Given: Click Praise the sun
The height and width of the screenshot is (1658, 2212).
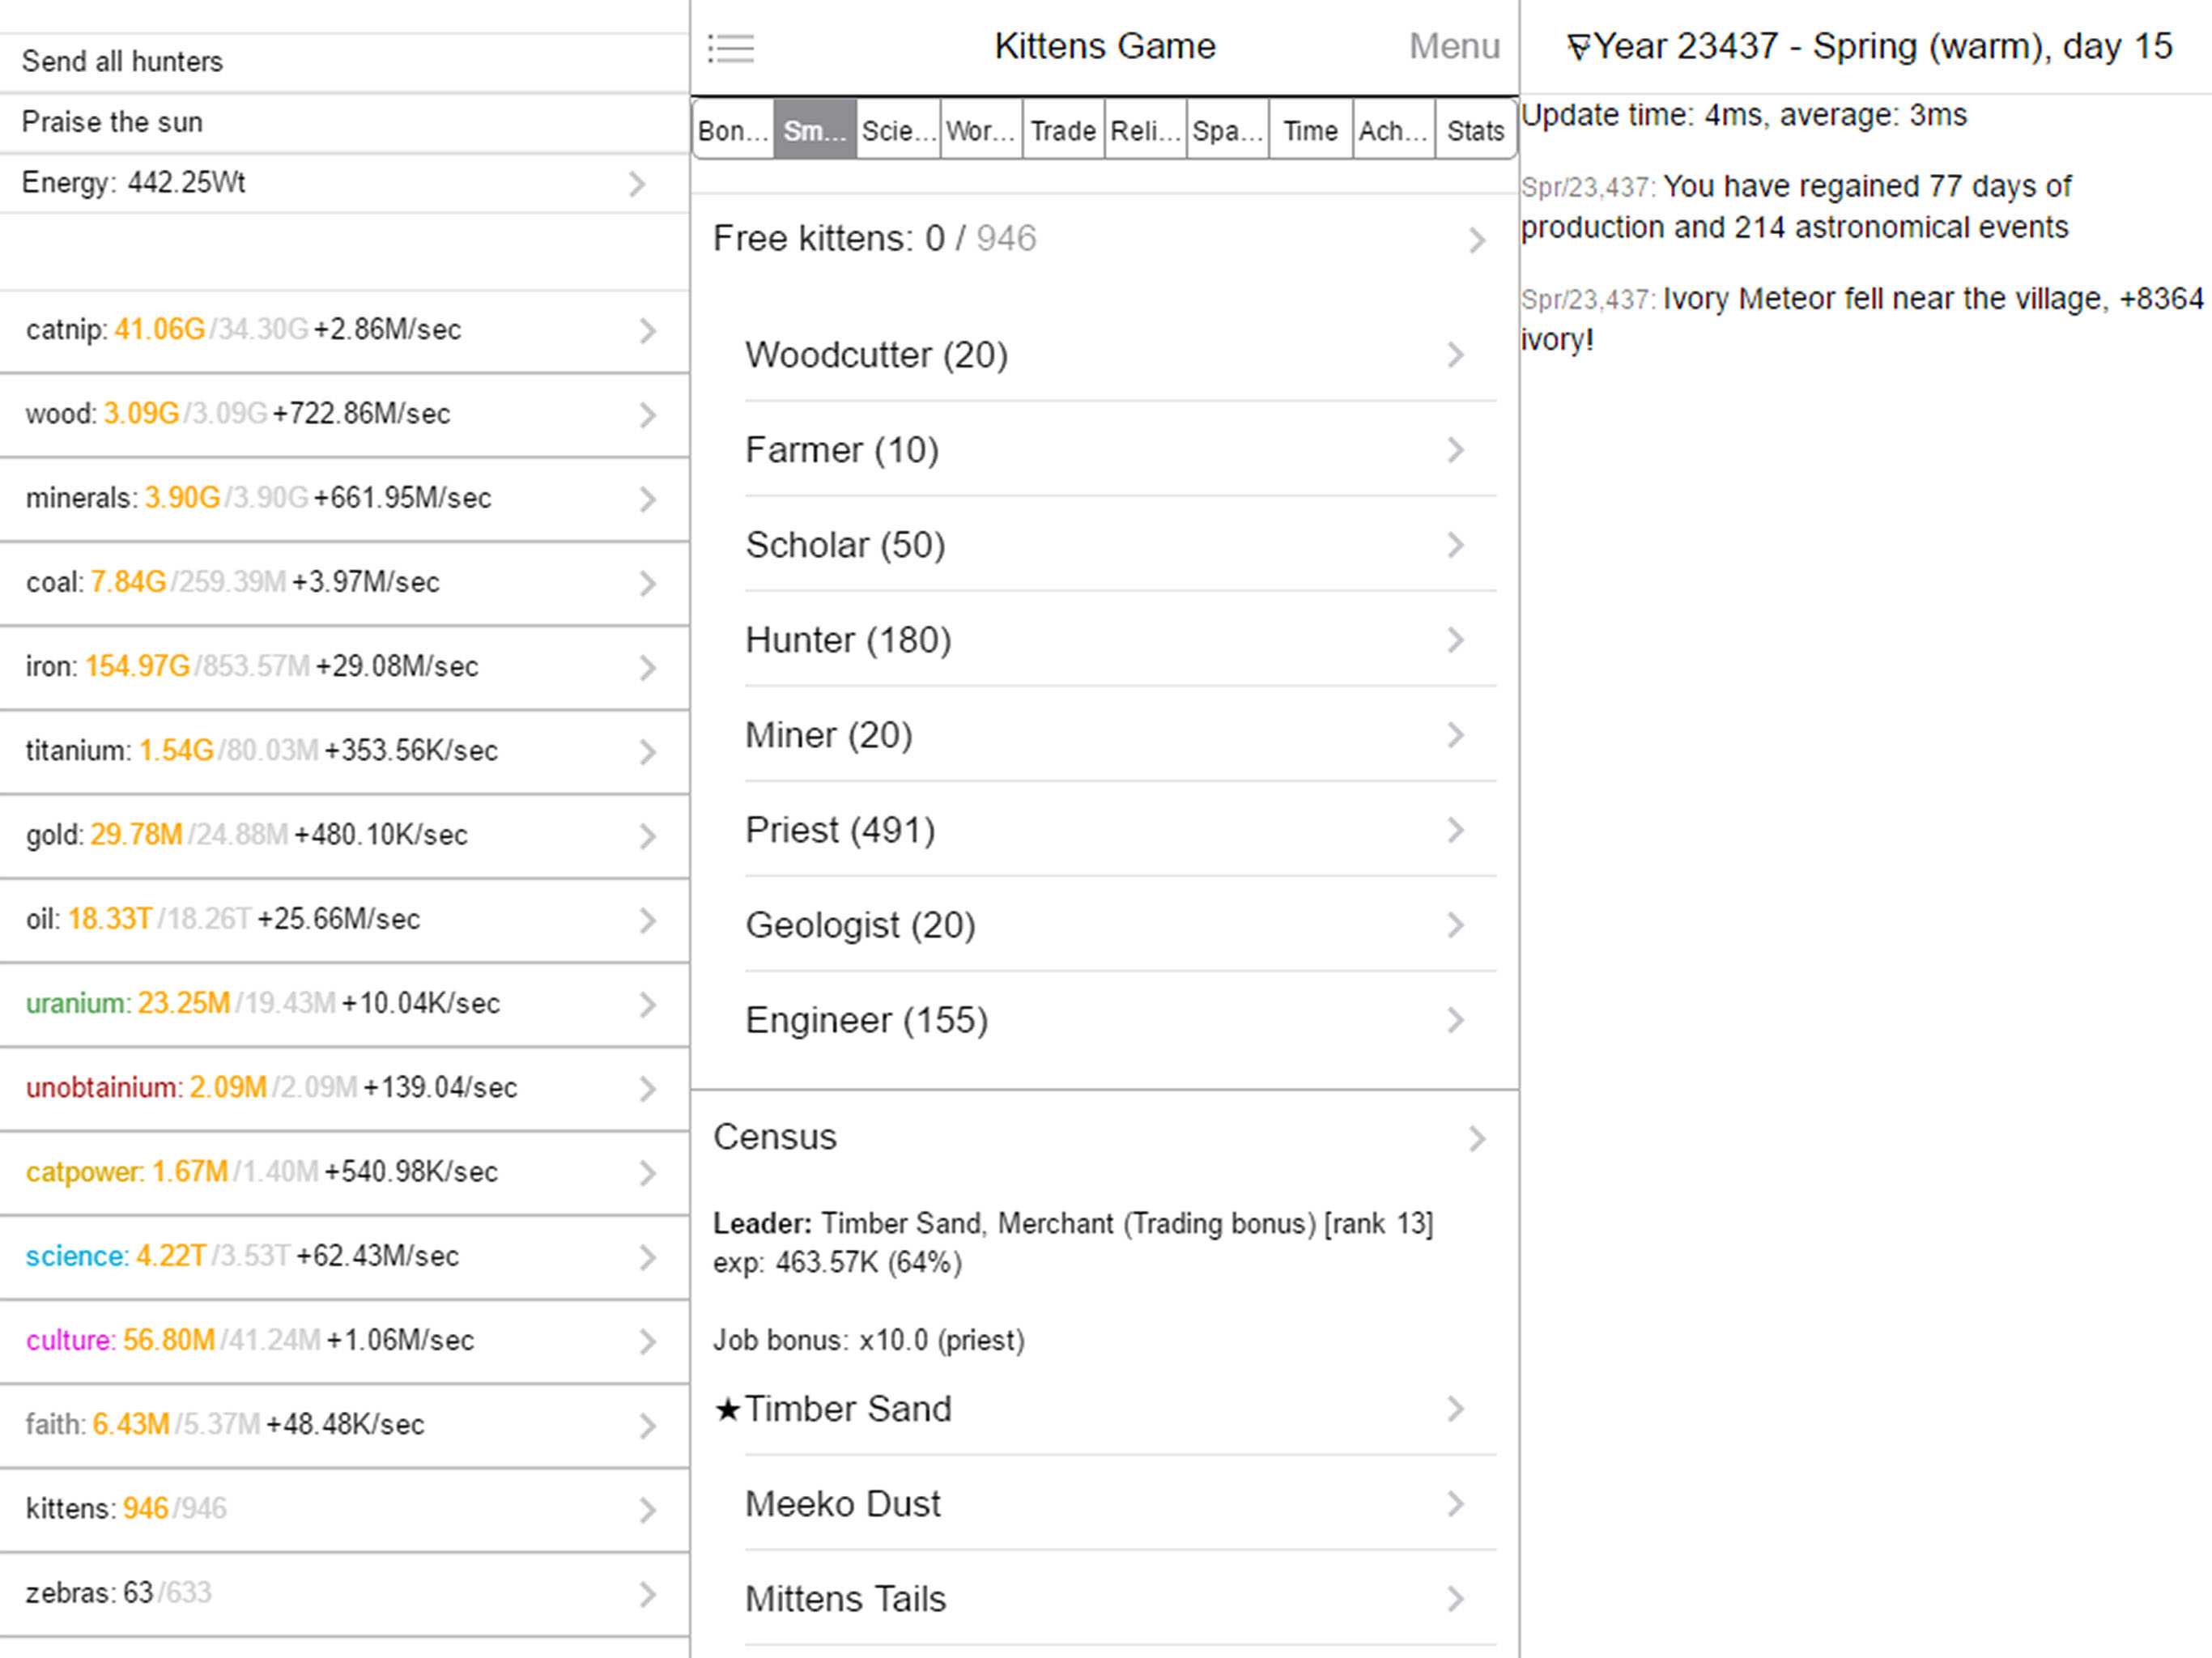Looking at the screenshot, I should click(x=112, y=122).
